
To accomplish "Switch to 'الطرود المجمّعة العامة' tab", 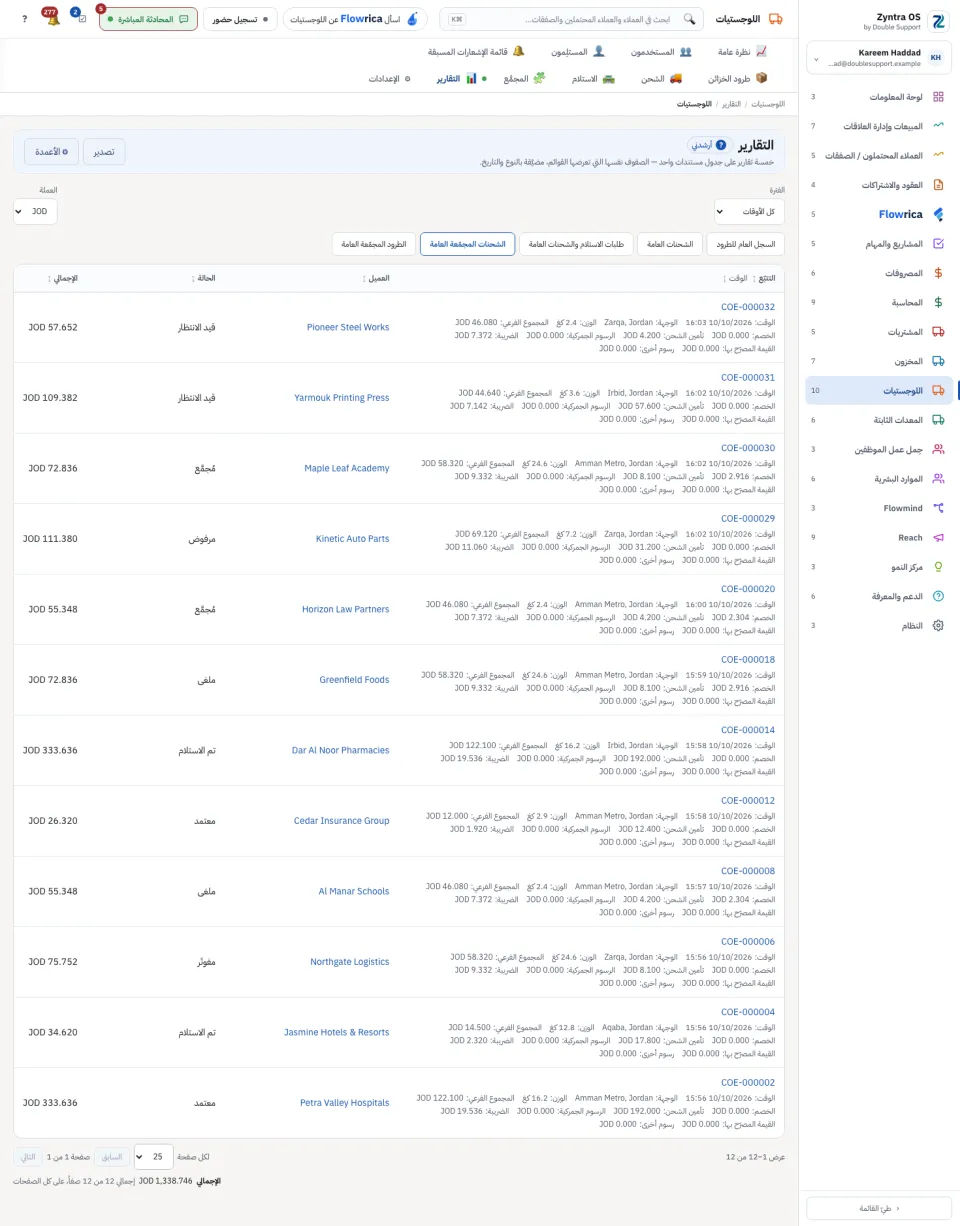I will (373, 244).
